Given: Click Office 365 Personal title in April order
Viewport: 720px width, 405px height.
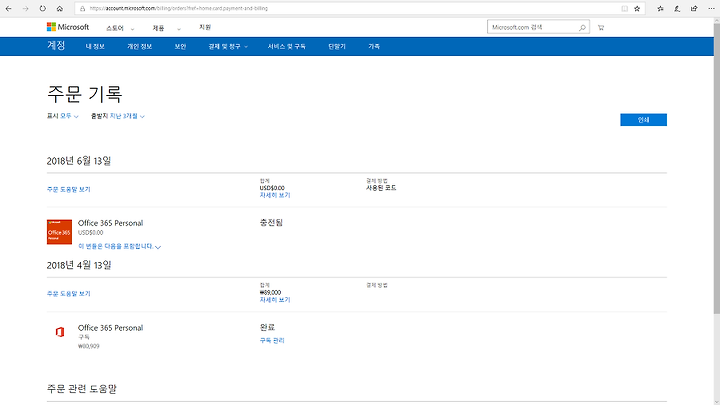Looking at the screenshot, I should pyautogui.click(x=110, y=328).
